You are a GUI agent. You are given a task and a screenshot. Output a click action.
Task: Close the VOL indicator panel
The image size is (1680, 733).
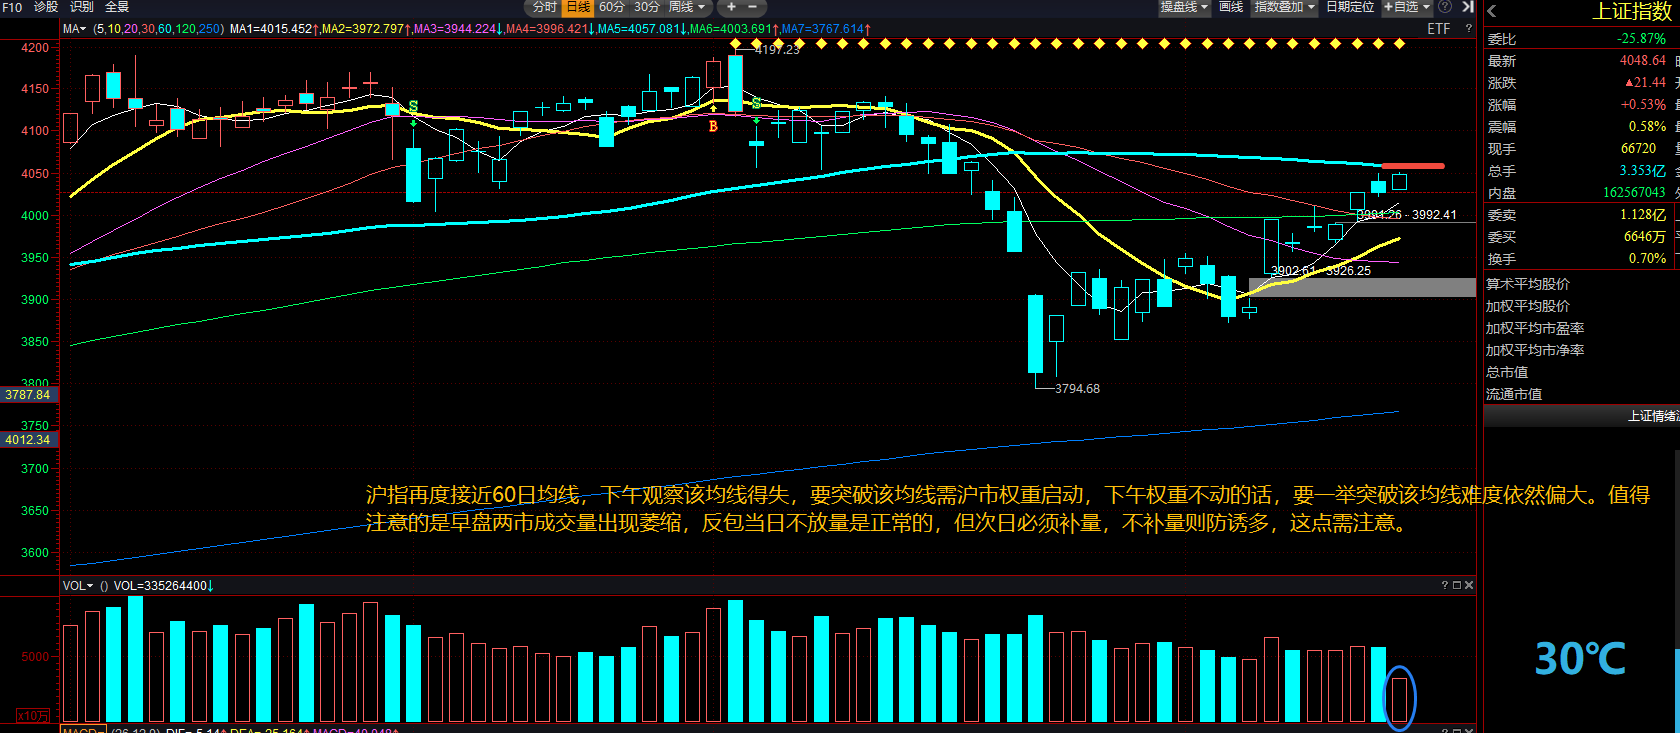[1469, 585]
